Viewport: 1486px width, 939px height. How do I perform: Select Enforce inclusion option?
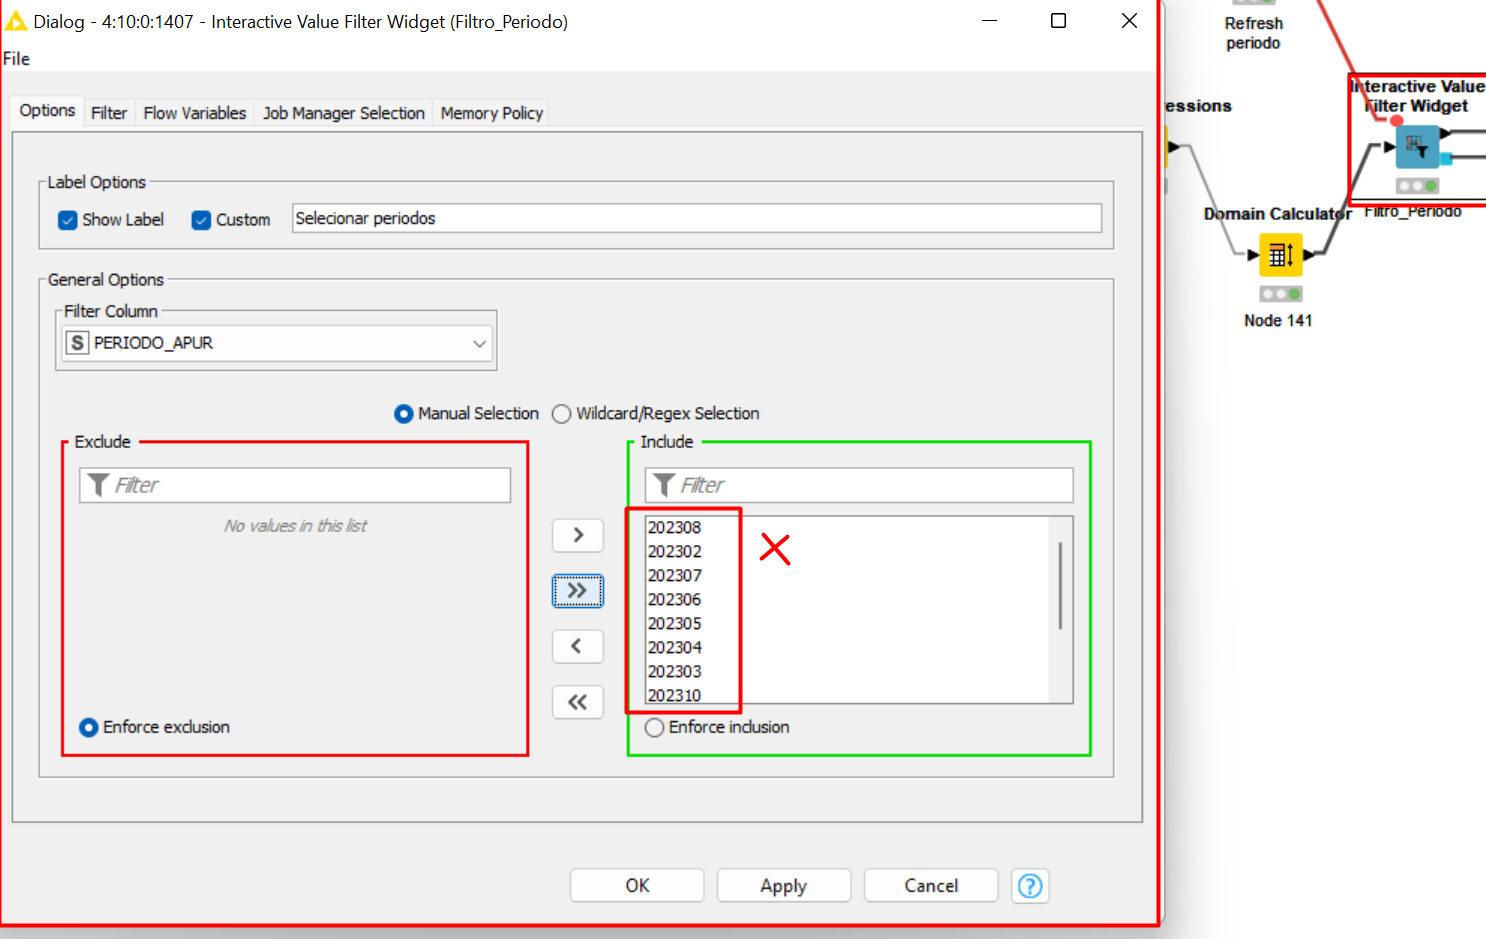654,728
